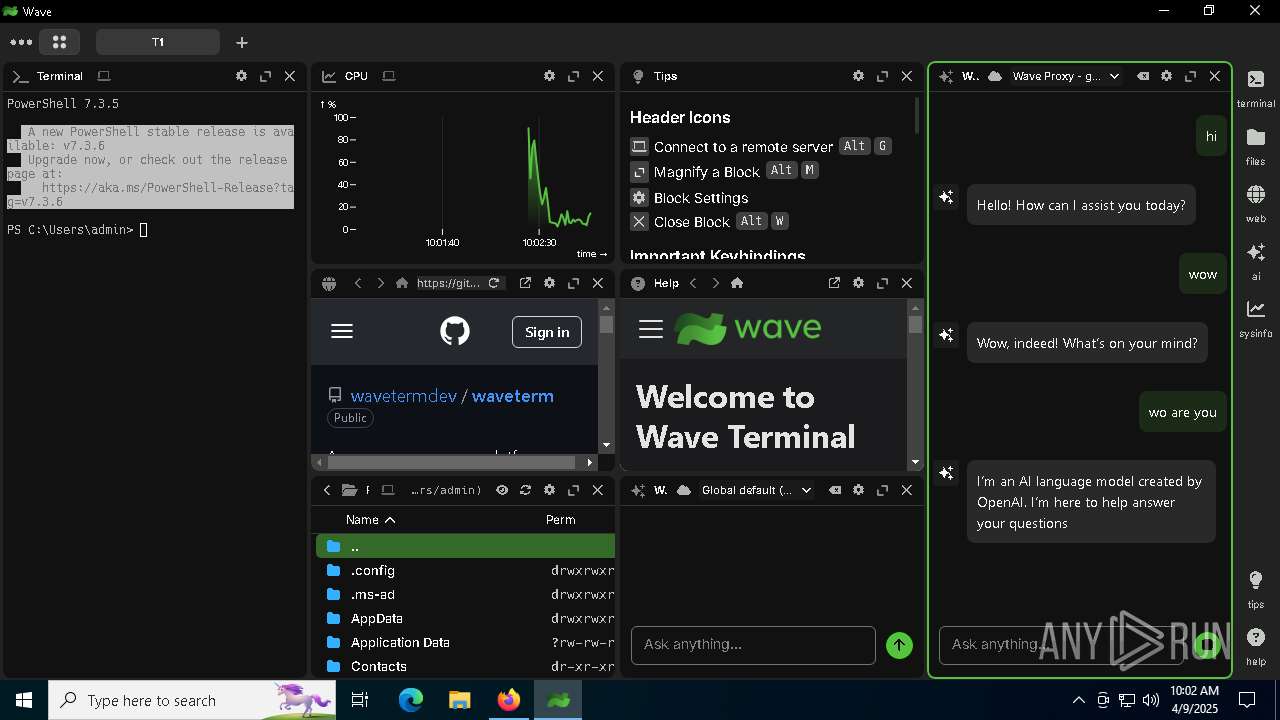Focus Ask anything input in Wave Proxy AI block
Viewport: 1280px width, 720px height.
tap(1060, 645)
